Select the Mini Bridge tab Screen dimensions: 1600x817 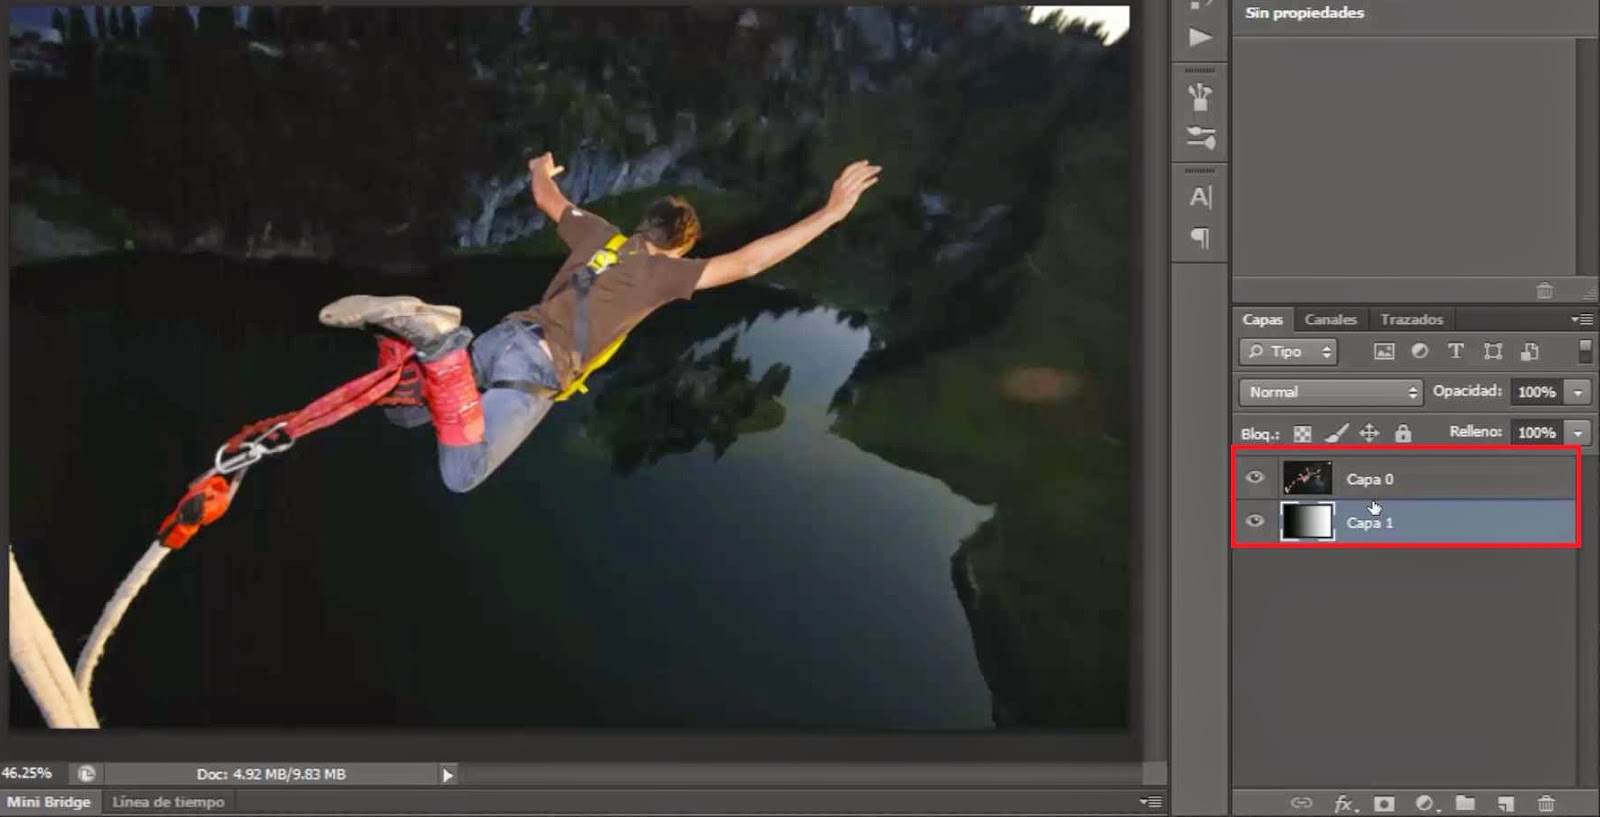[49, 802]
